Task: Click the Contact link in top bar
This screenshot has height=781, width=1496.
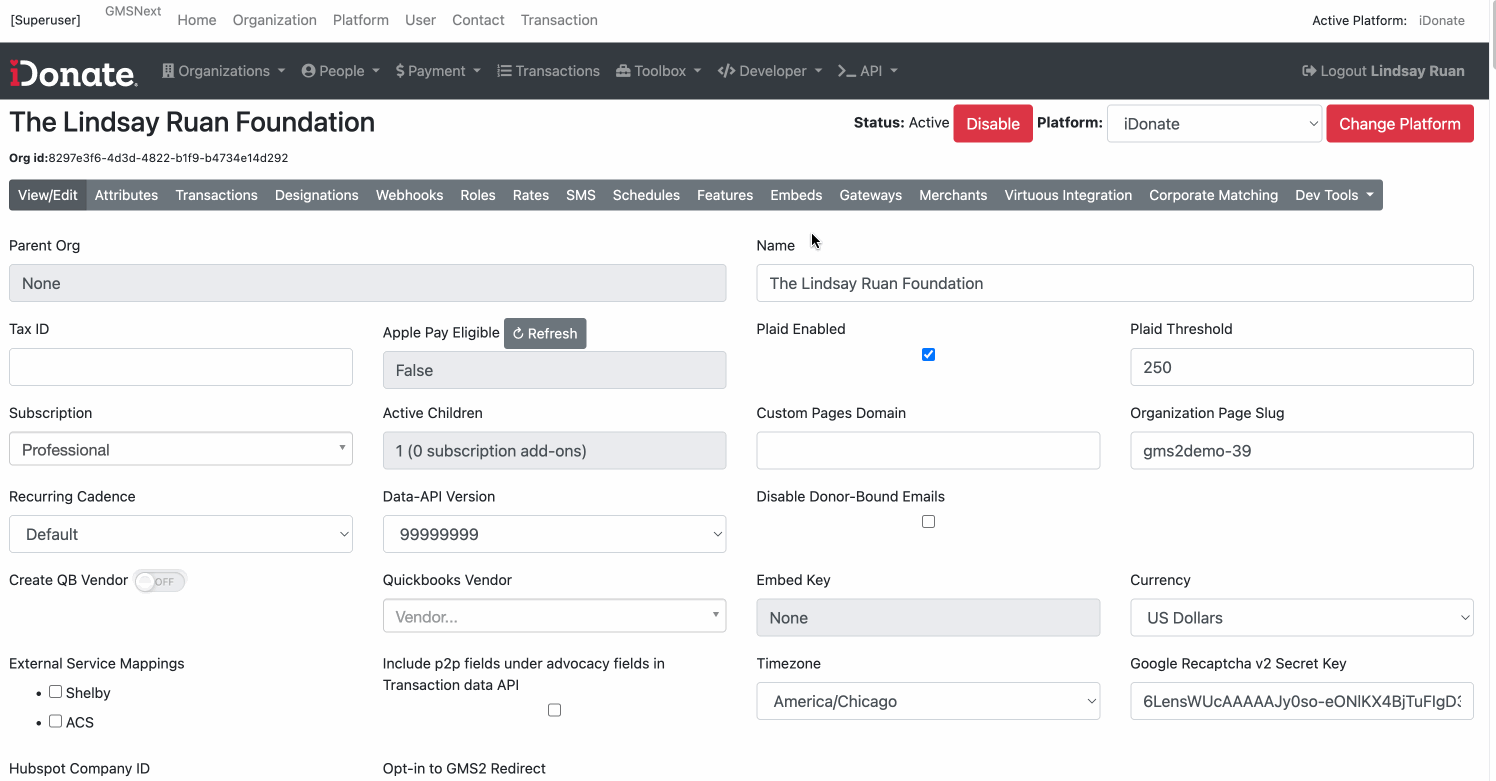Action: 478,20
